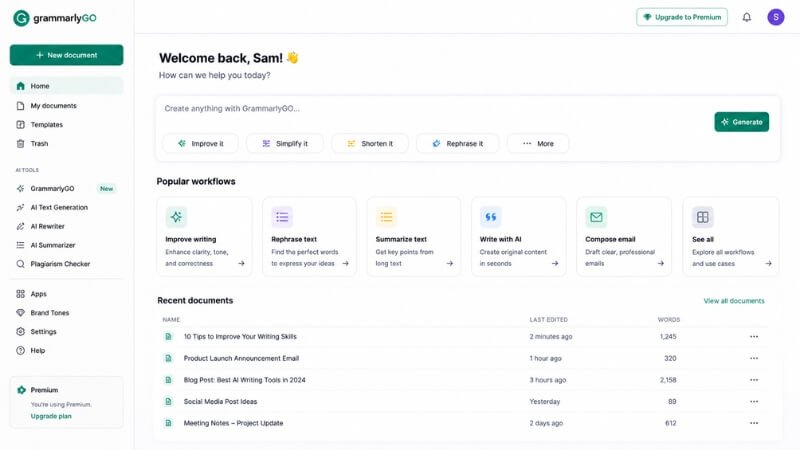Image resolution: width=800 pixels, height=450 pixels.
Task: Click the Summarize text lines icon
Action: [386, 217]
